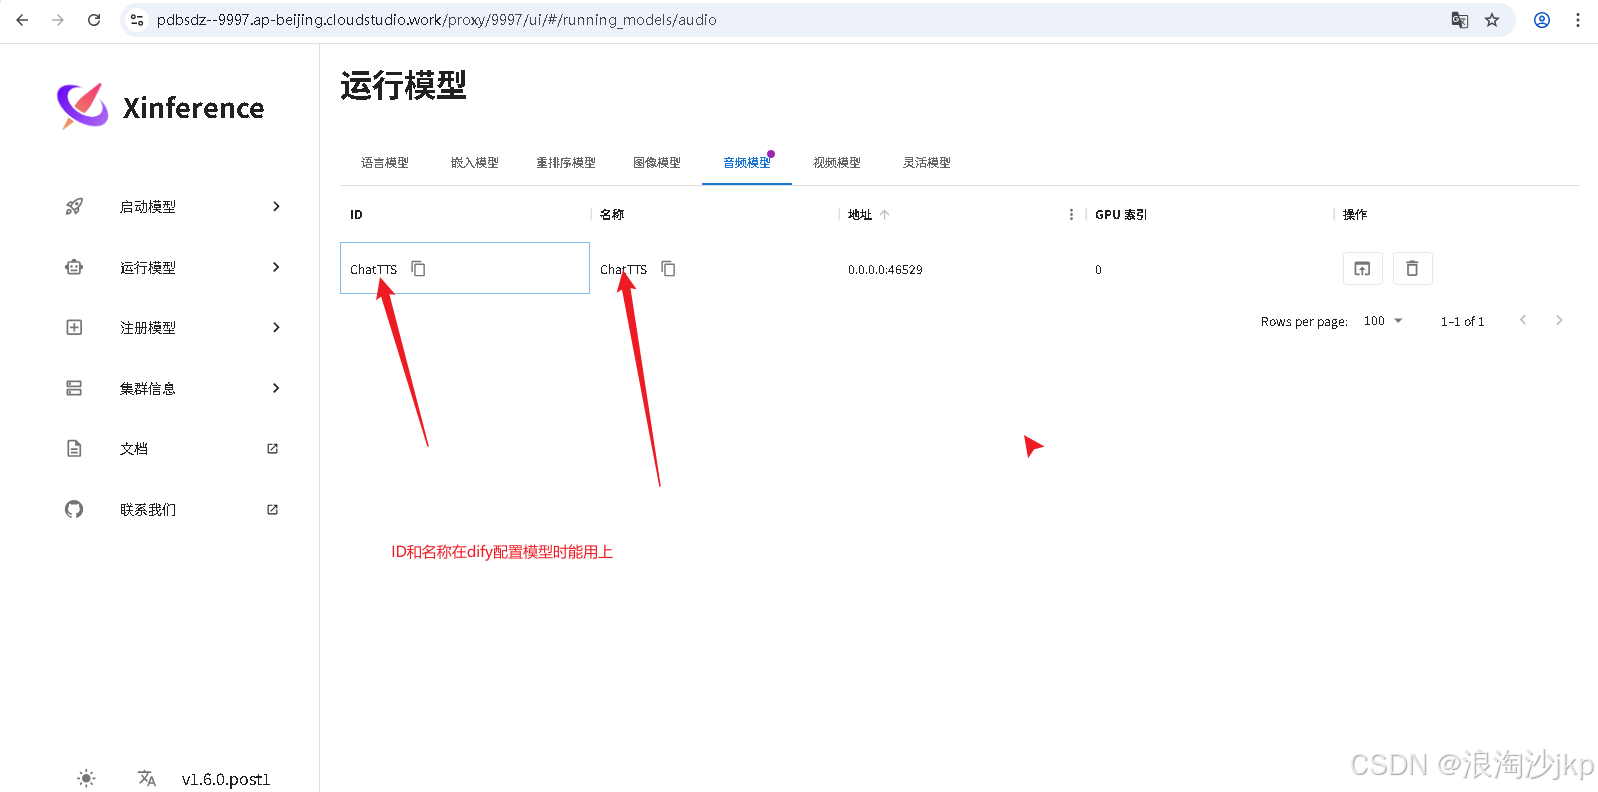The width and height of the screenshot is (1598, 792).
Task: Click the browser address bar URL
Action: 437,20
